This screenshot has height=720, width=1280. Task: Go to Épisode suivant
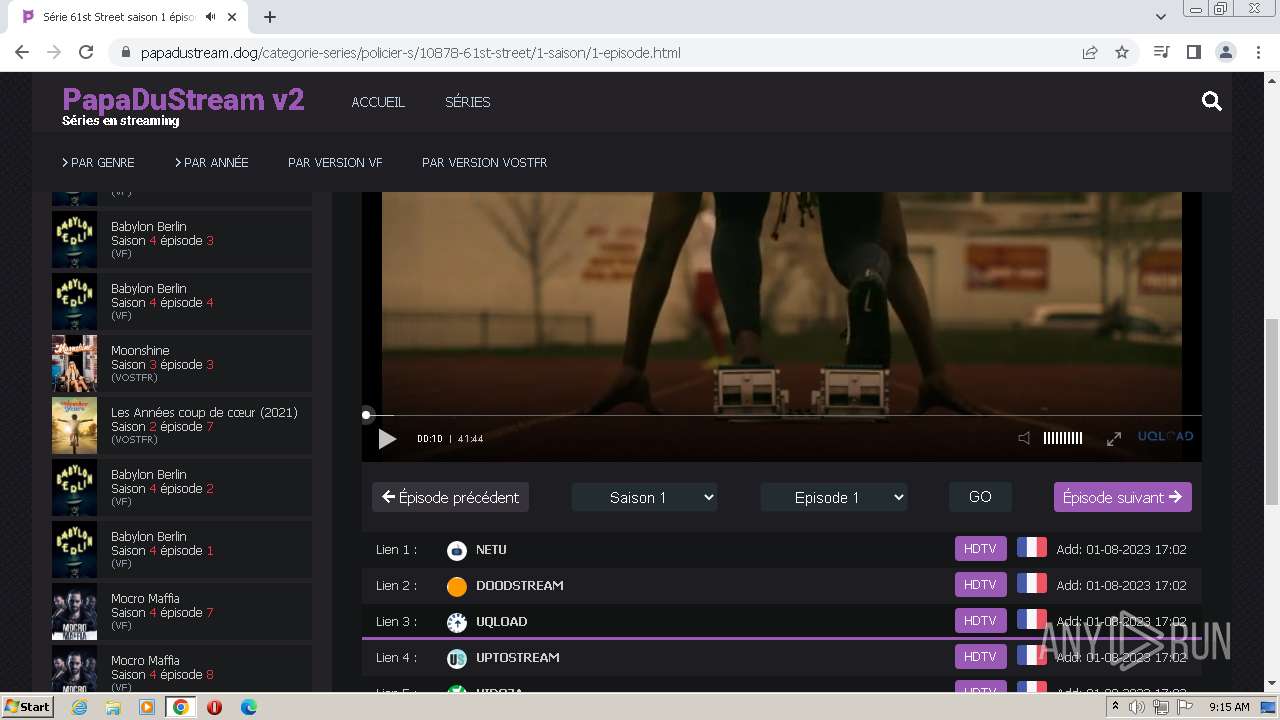point(1122,497)
